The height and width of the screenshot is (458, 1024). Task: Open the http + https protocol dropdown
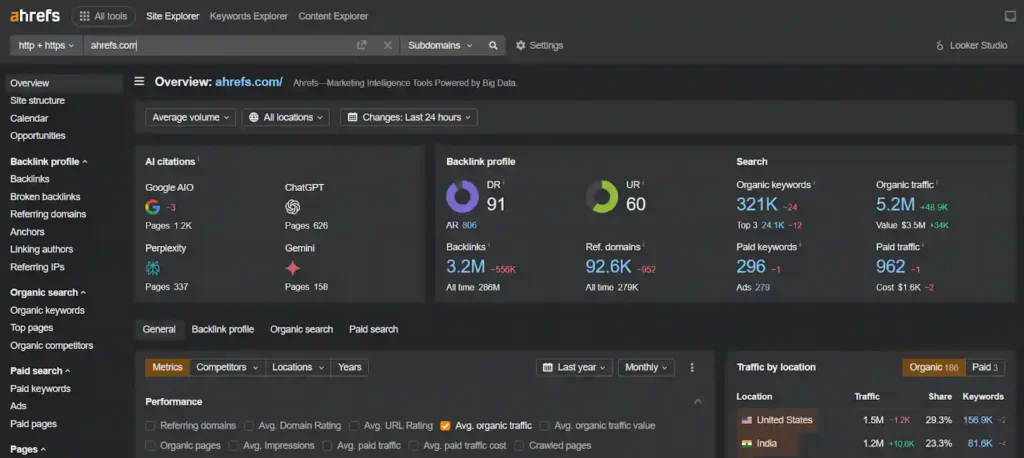[46, 46]
